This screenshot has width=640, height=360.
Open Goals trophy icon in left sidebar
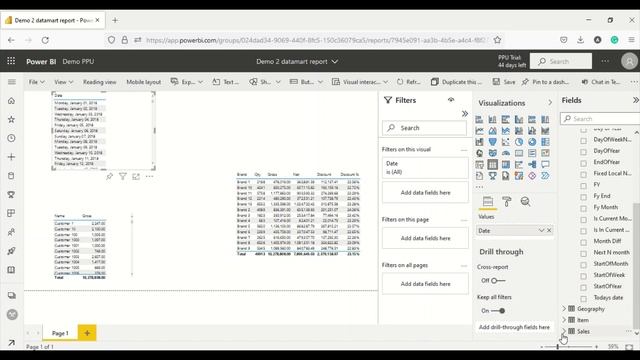(x=11, y=195)
